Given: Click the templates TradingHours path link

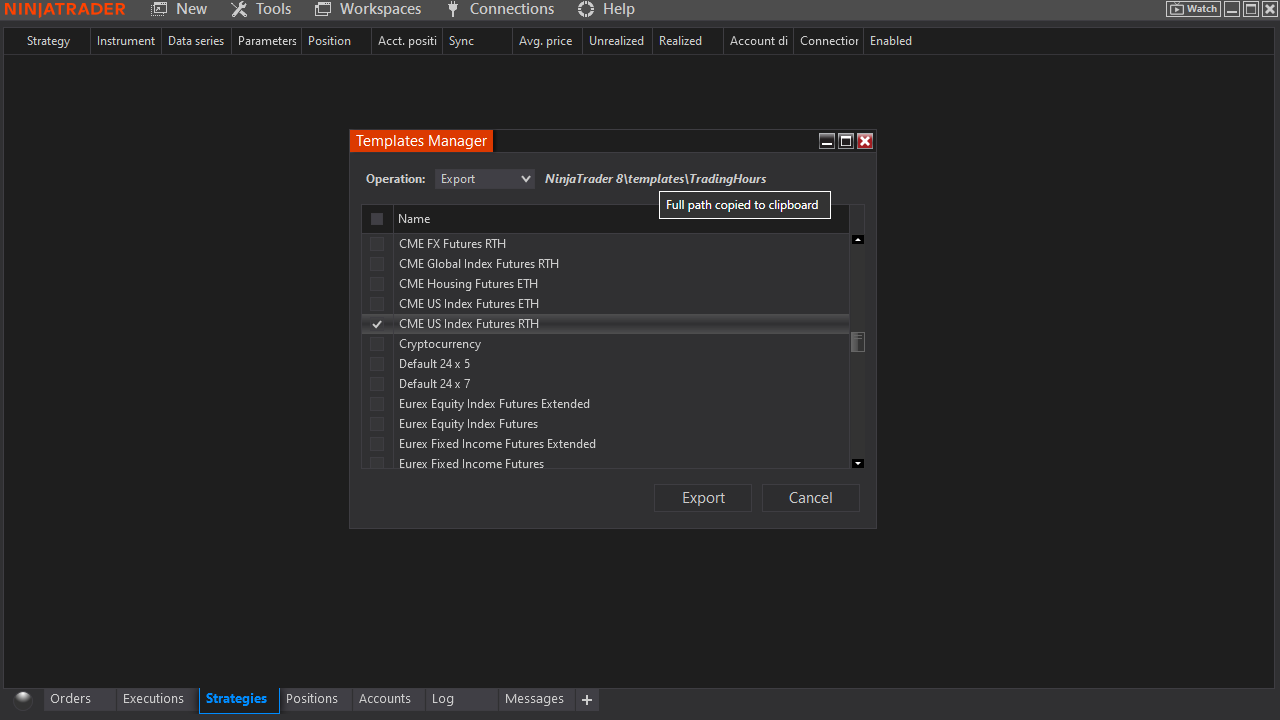Looking at the screenshot, I should pyautogui.click(x=655, y=179).
